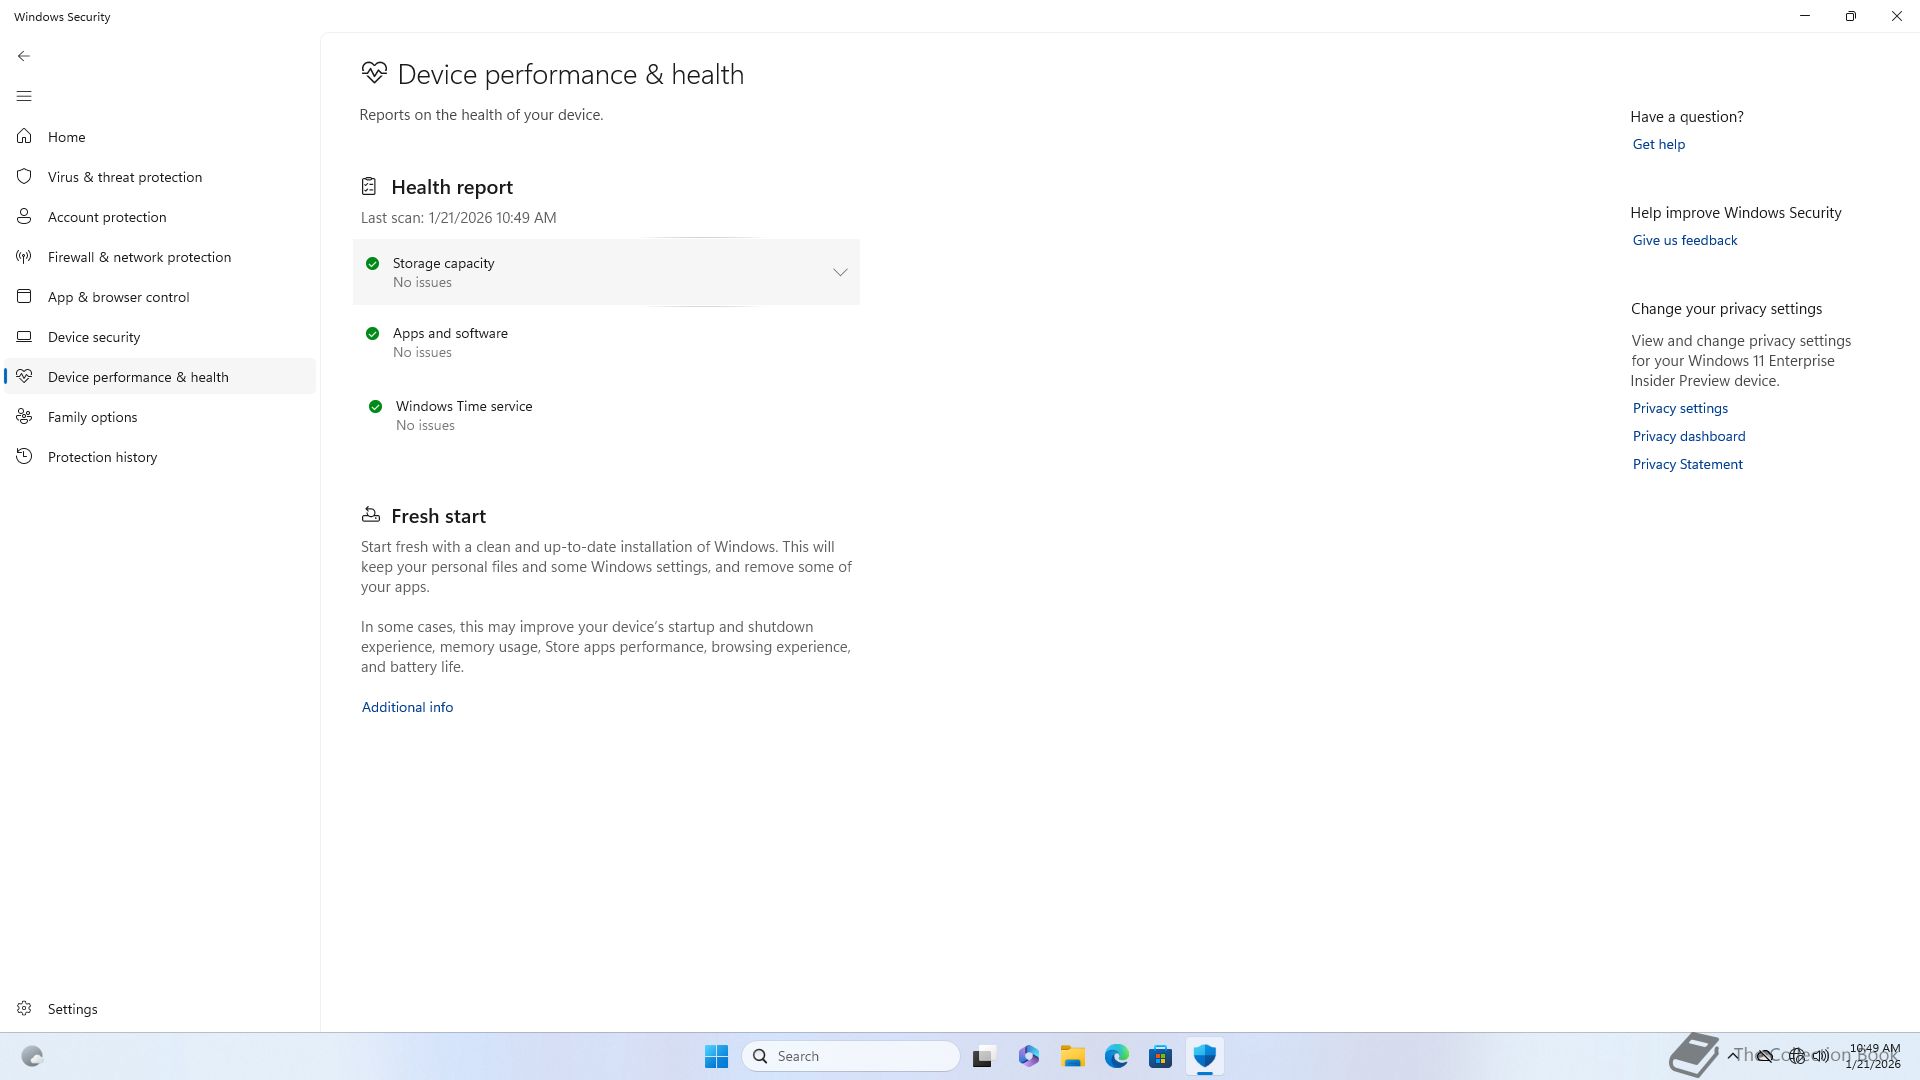Click the back arrow icon
This screenshot has height=1080, width=1920.
tap(24, 56)
